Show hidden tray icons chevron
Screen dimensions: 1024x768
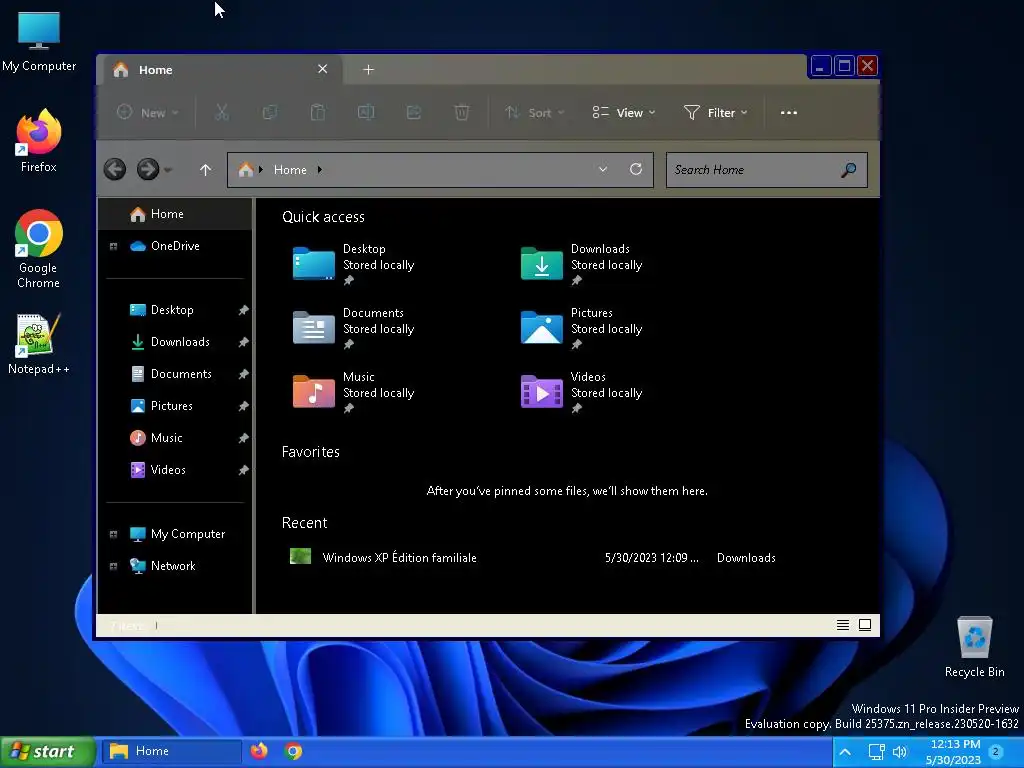point(845,752)
